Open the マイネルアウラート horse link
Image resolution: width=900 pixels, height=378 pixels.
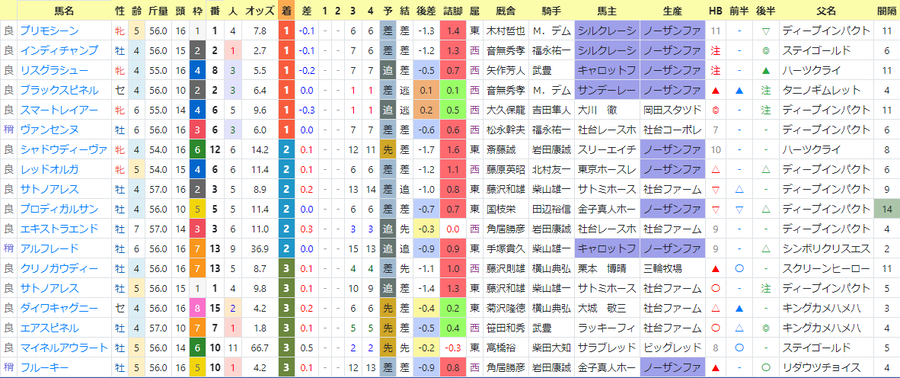[x=63, y=348]
